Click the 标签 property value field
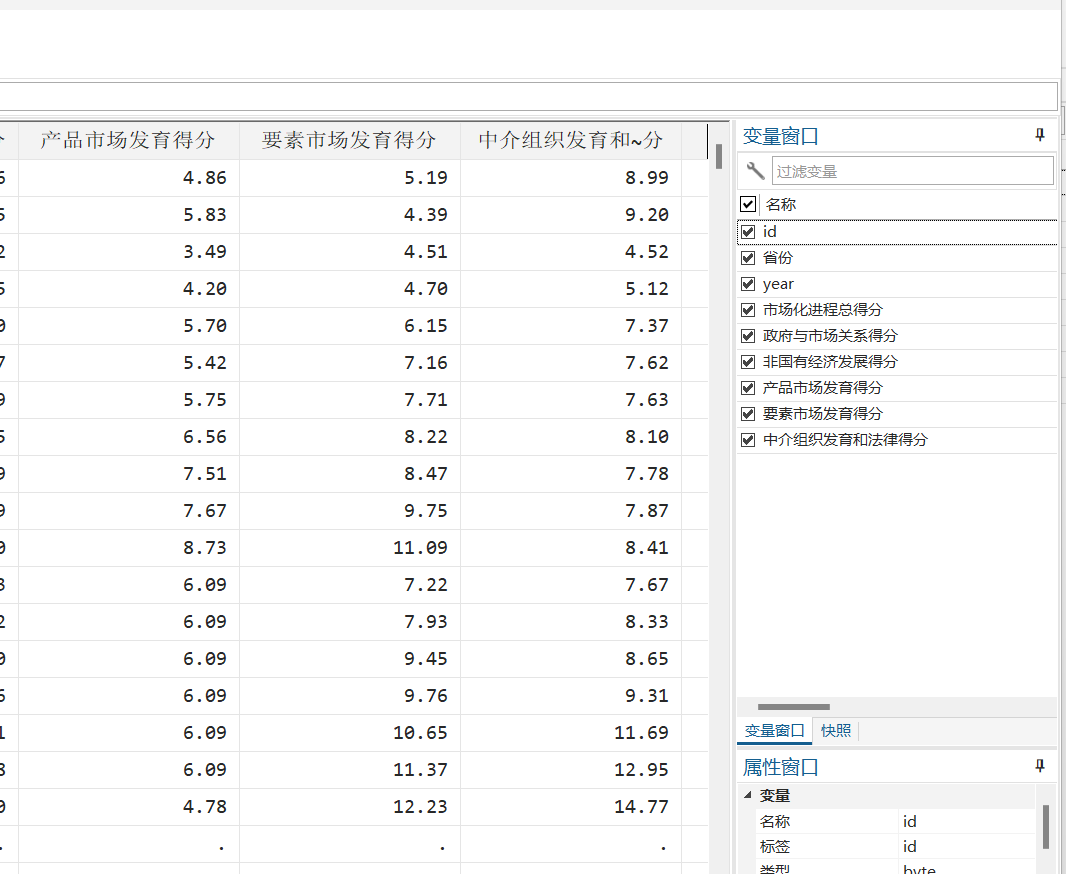The height and width of the screenshot is (874, 1066). click(x=965, y=847)
